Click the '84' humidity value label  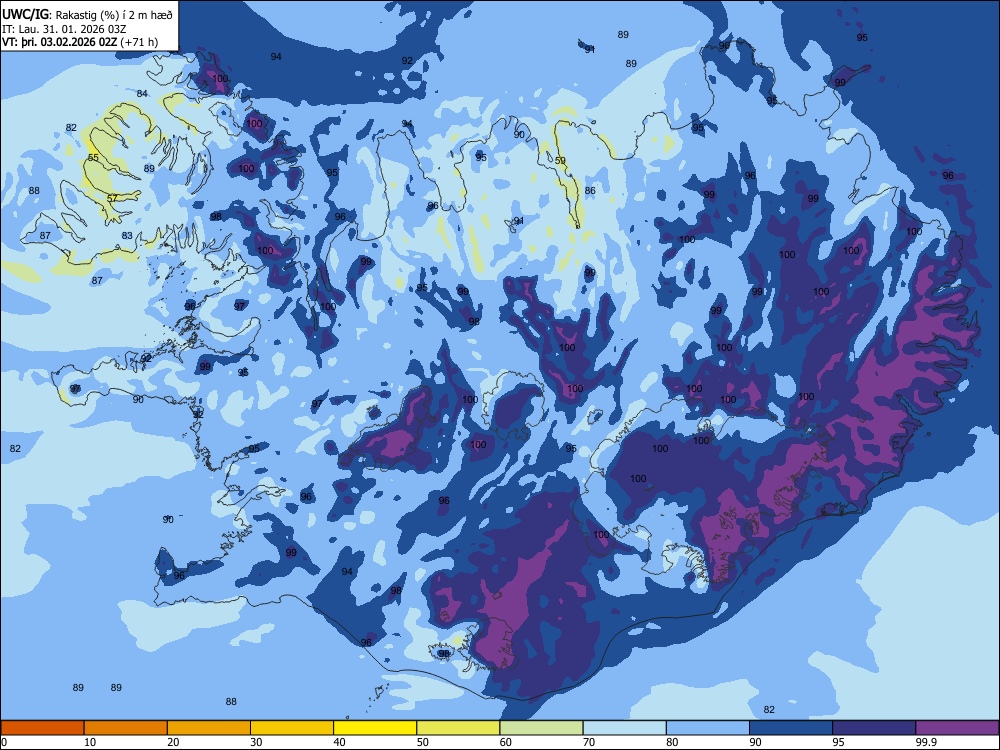pos(142,94)
